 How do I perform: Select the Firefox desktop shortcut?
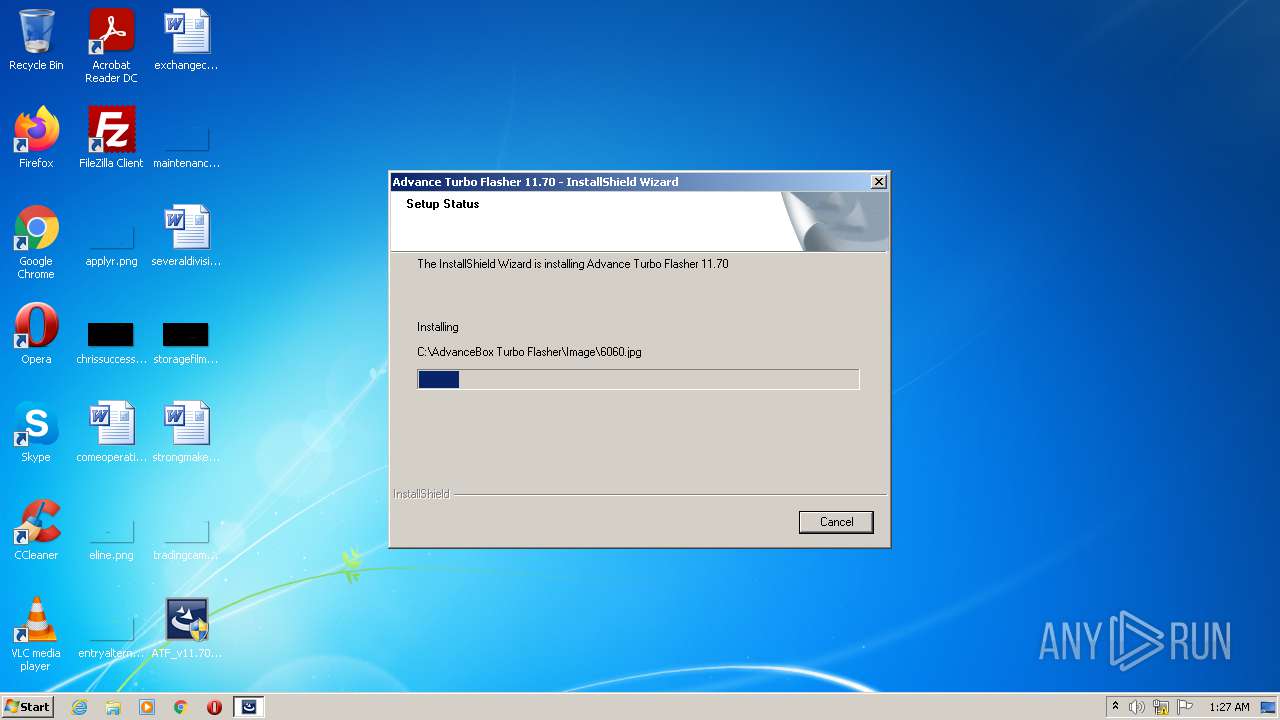36,138
